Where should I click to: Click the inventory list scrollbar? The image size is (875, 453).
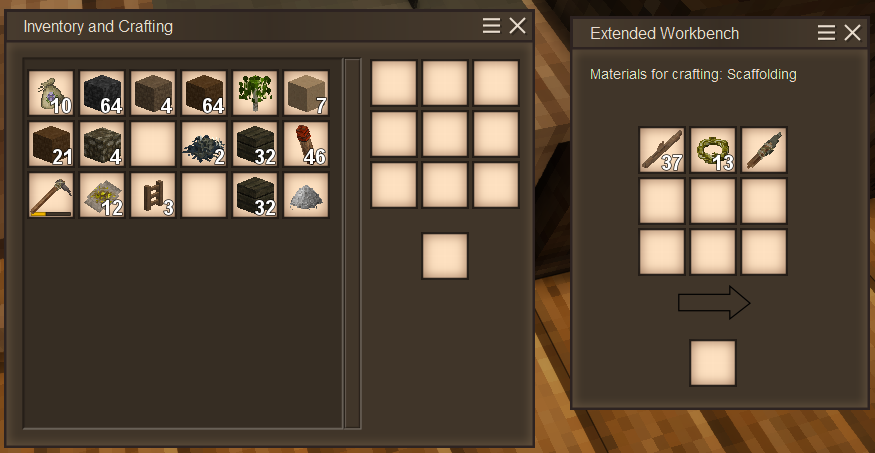tap(352, 243)
